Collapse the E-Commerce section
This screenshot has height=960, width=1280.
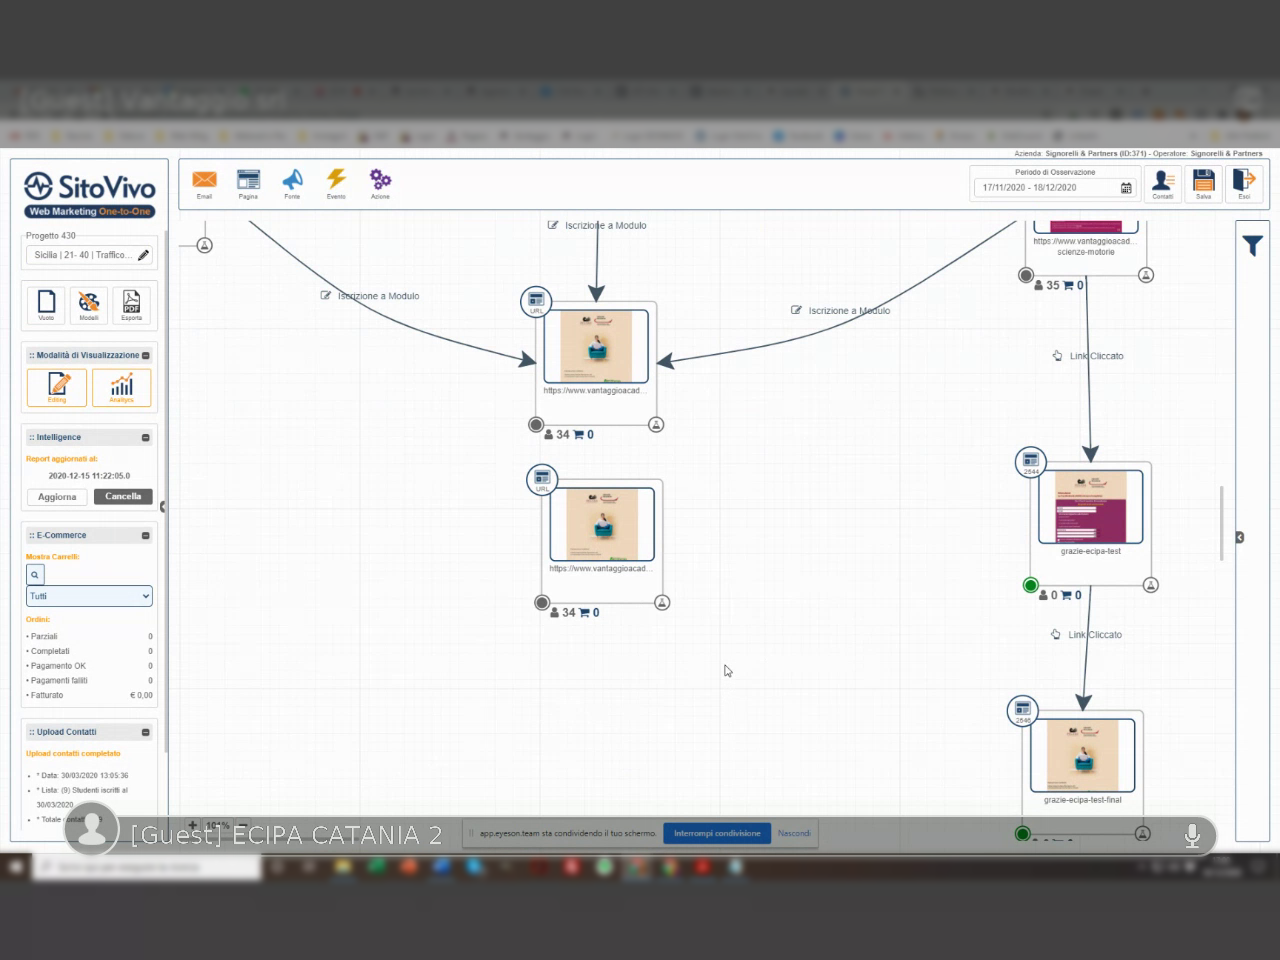pyautogui.click(x=146, y=536)
